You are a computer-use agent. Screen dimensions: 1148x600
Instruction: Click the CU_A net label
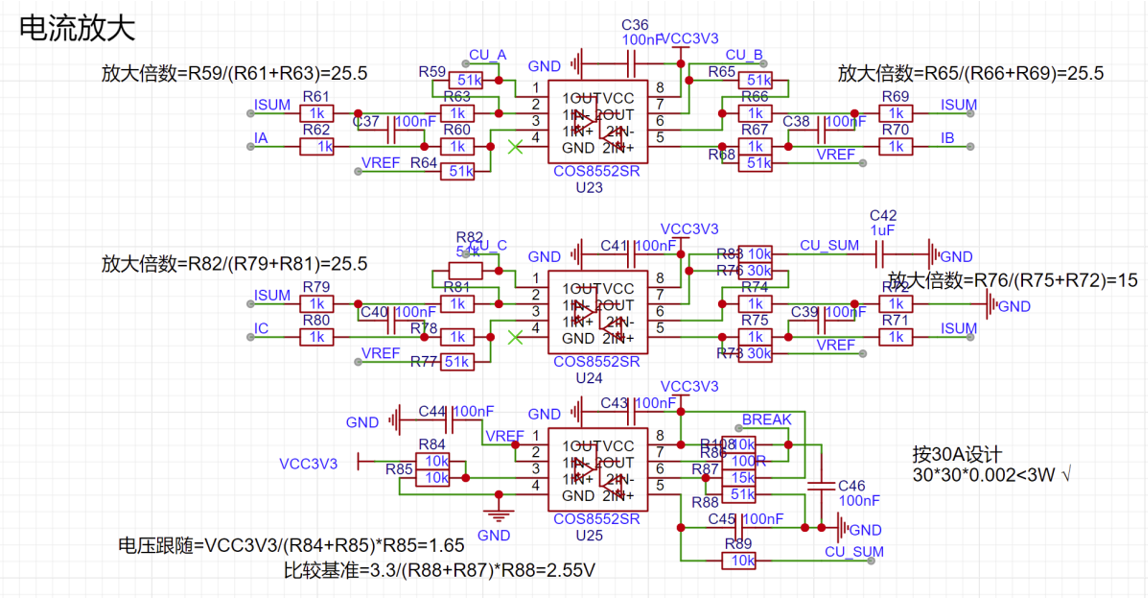coord(487,54)
